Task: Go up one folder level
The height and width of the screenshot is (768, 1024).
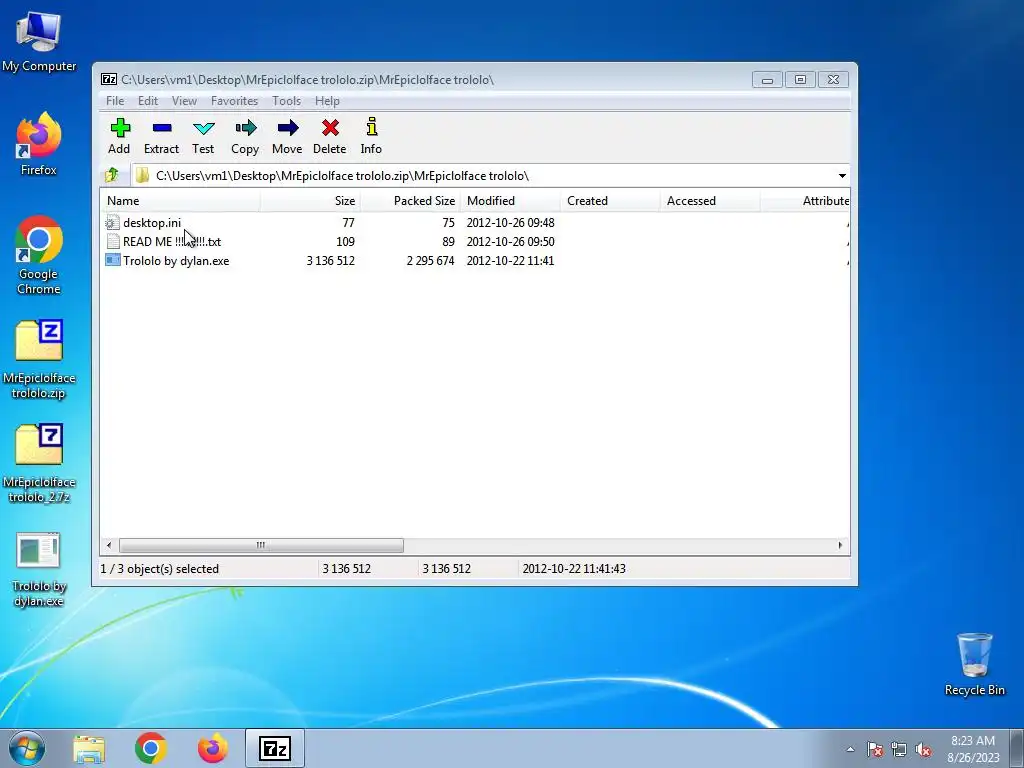Action: tap(112, 175)
